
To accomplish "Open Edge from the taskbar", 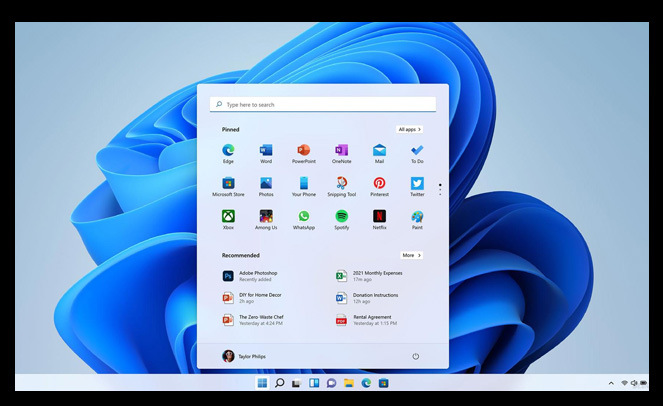I will [x=366, y=383].
